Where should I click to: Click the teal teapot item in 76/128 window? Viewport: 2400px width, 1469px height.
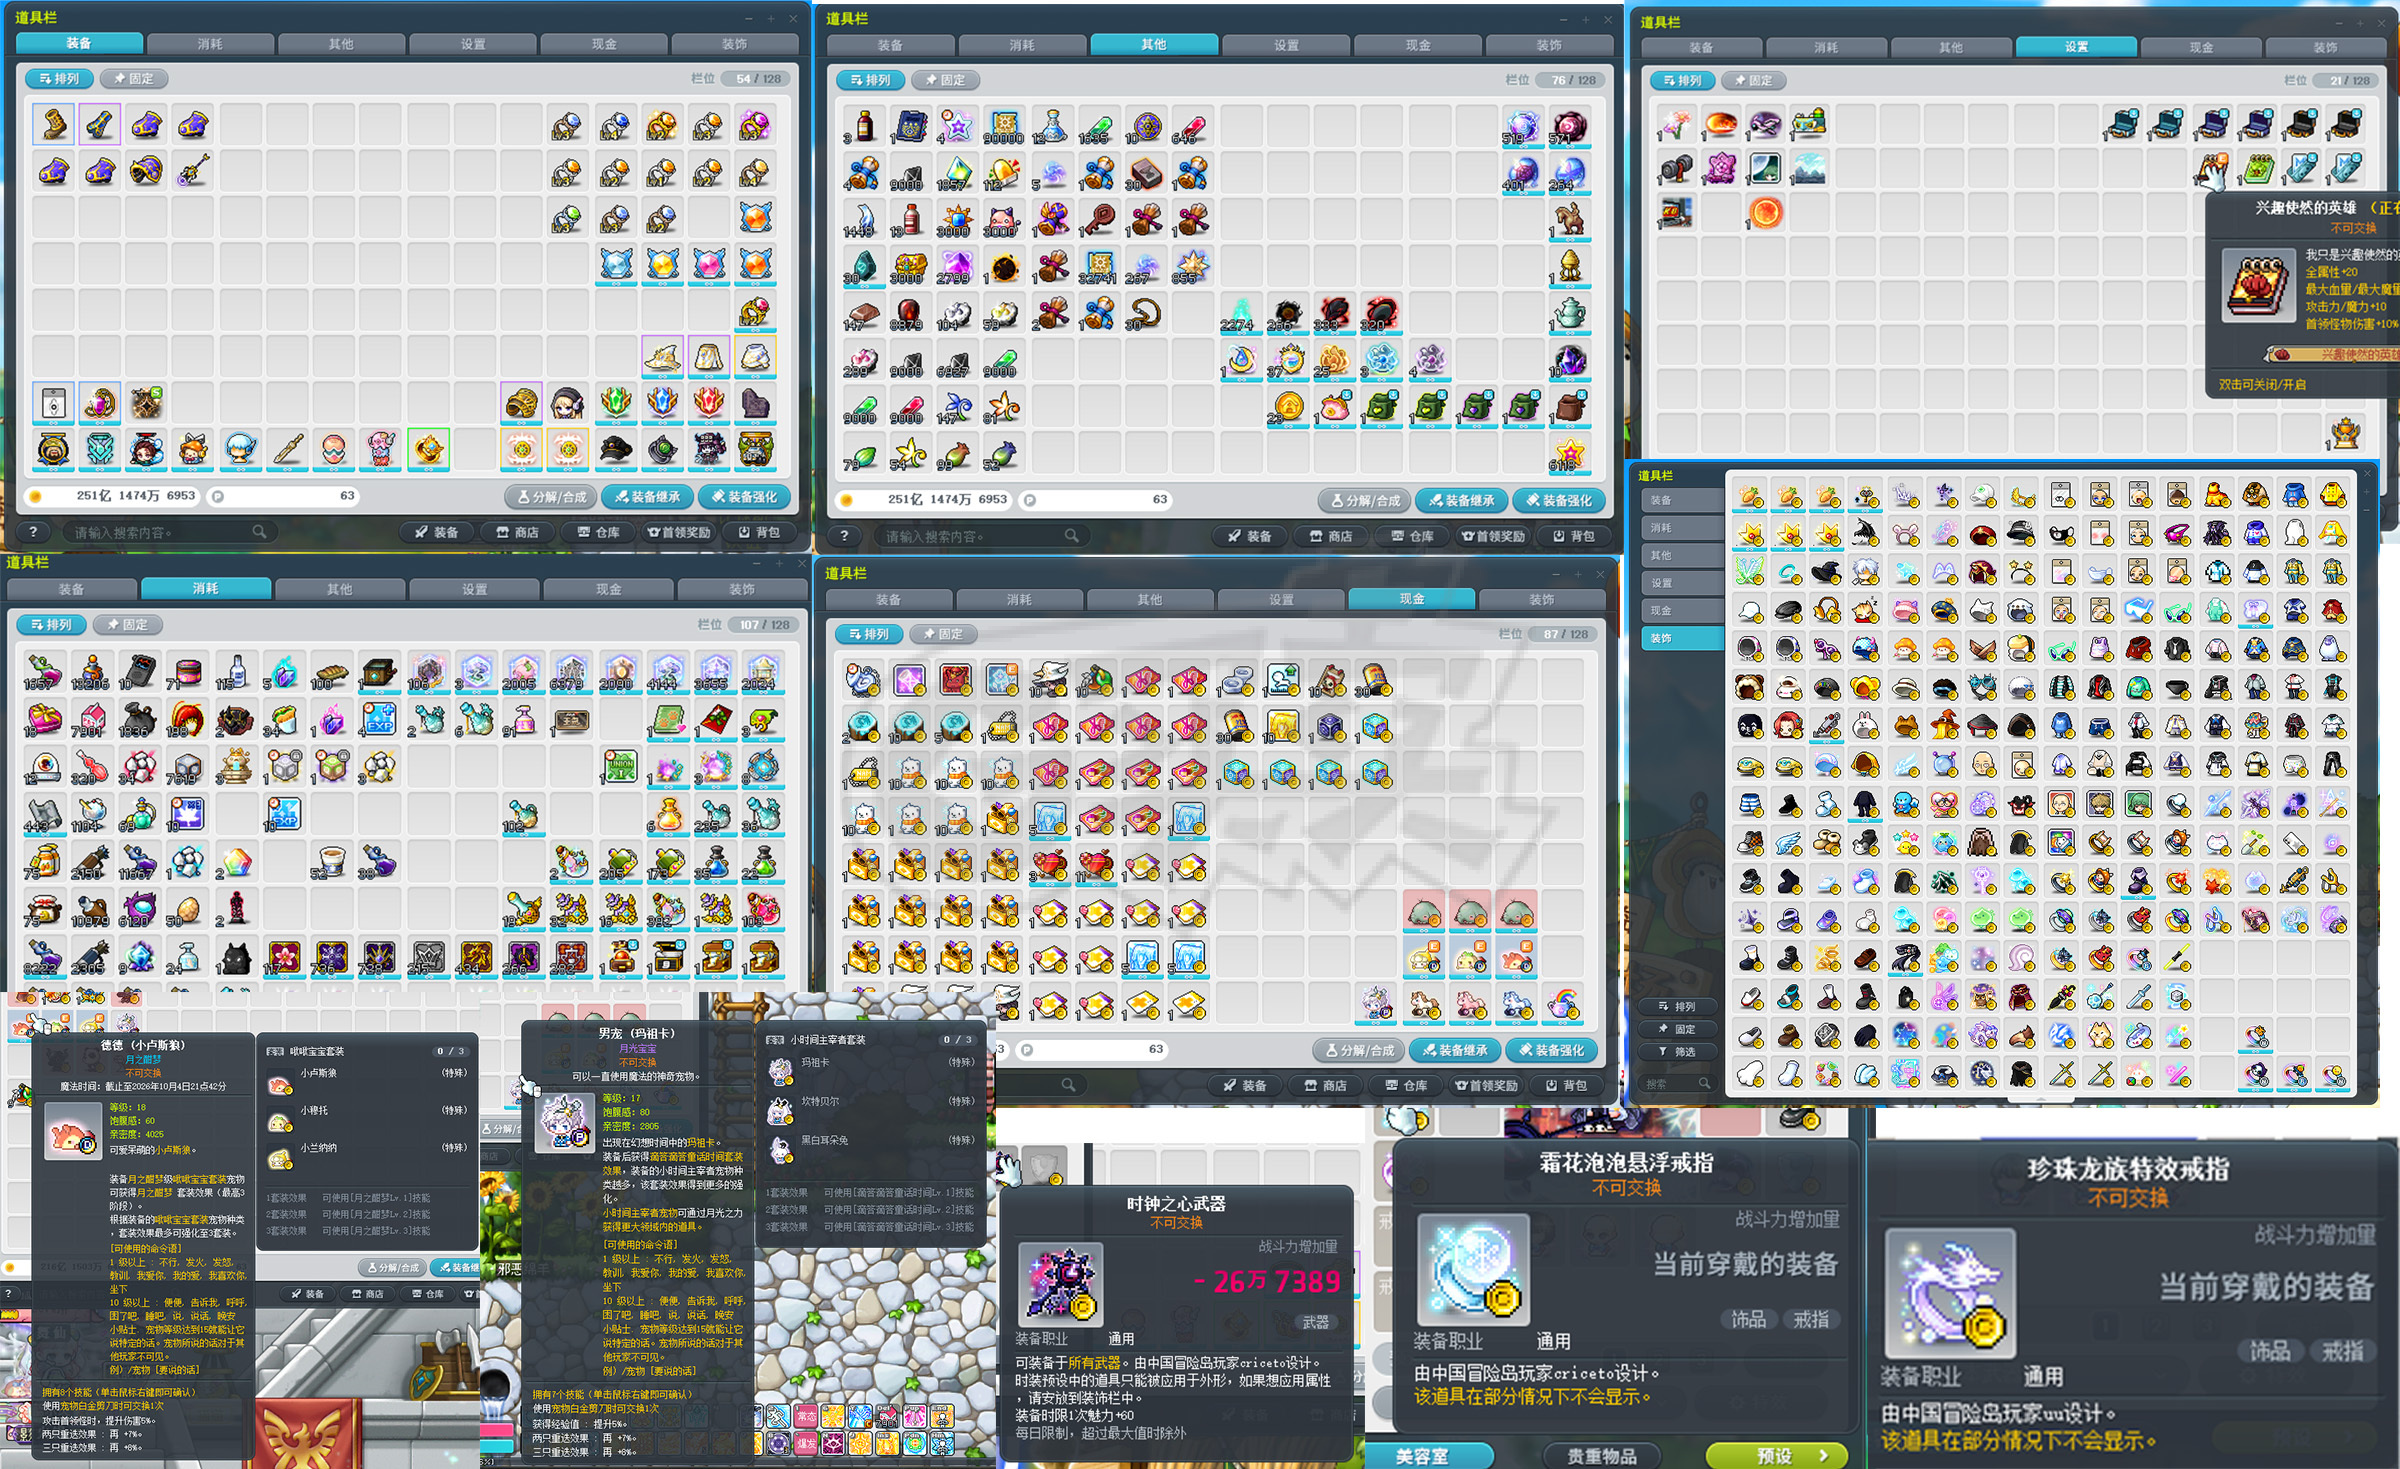click(1569, 314)
